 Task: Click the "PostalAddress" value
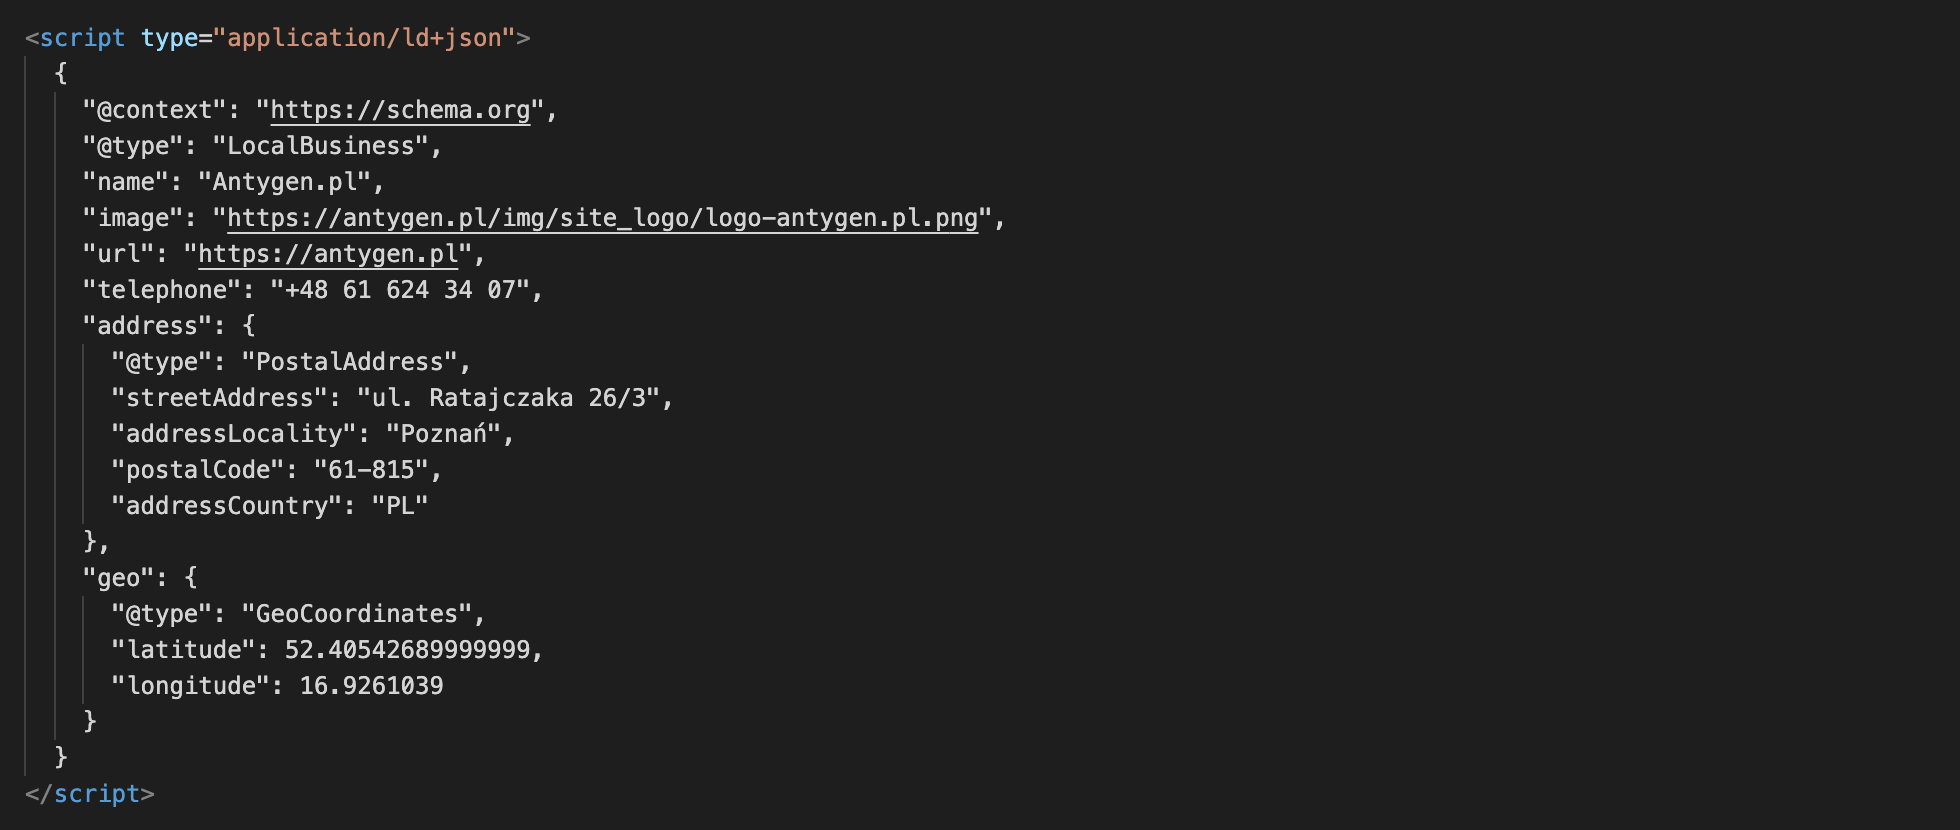click(x=349, y=362)
